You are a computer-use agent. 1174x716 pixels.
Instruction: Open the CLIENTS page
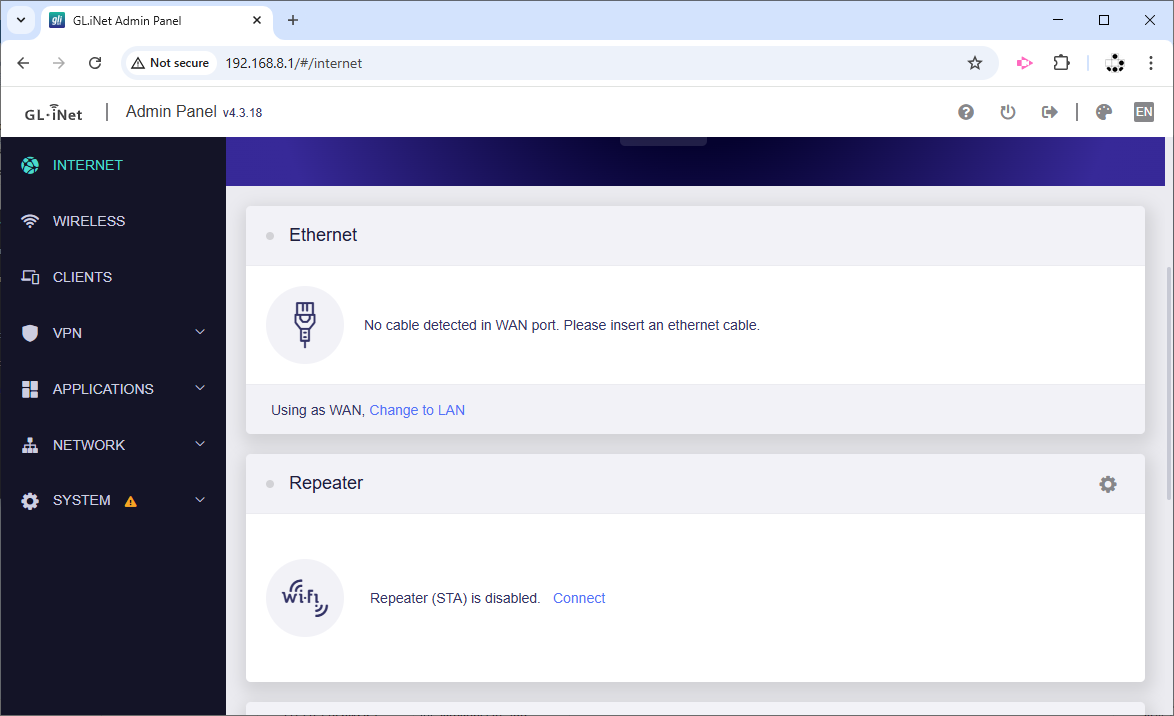pos(82,277)
